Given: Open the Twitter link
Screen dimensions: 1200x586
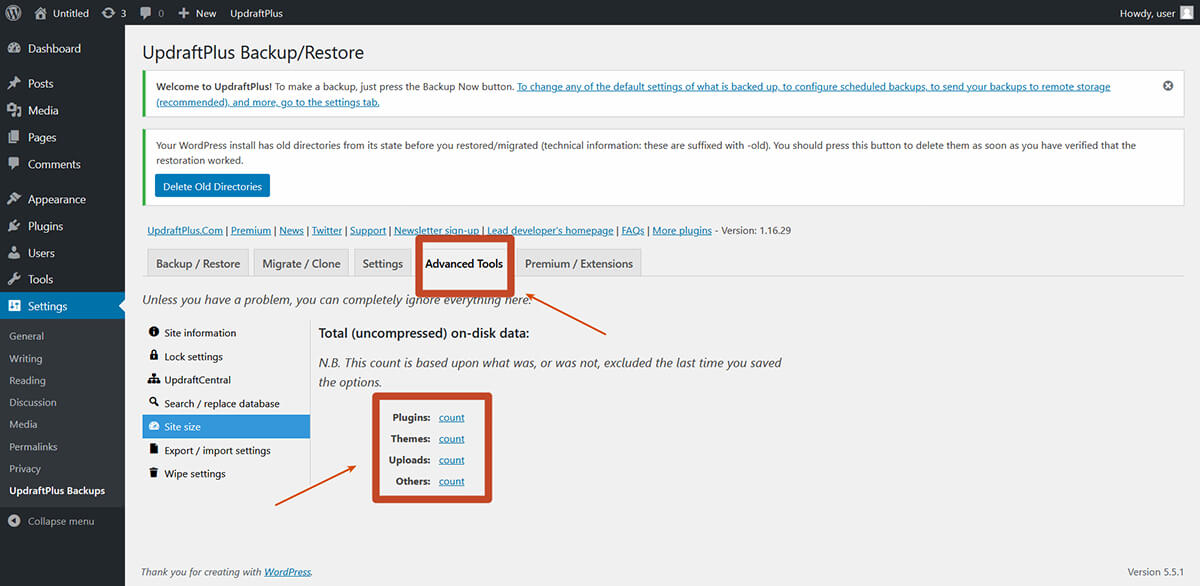Looking at the screenshot, I should coord(327,231).
